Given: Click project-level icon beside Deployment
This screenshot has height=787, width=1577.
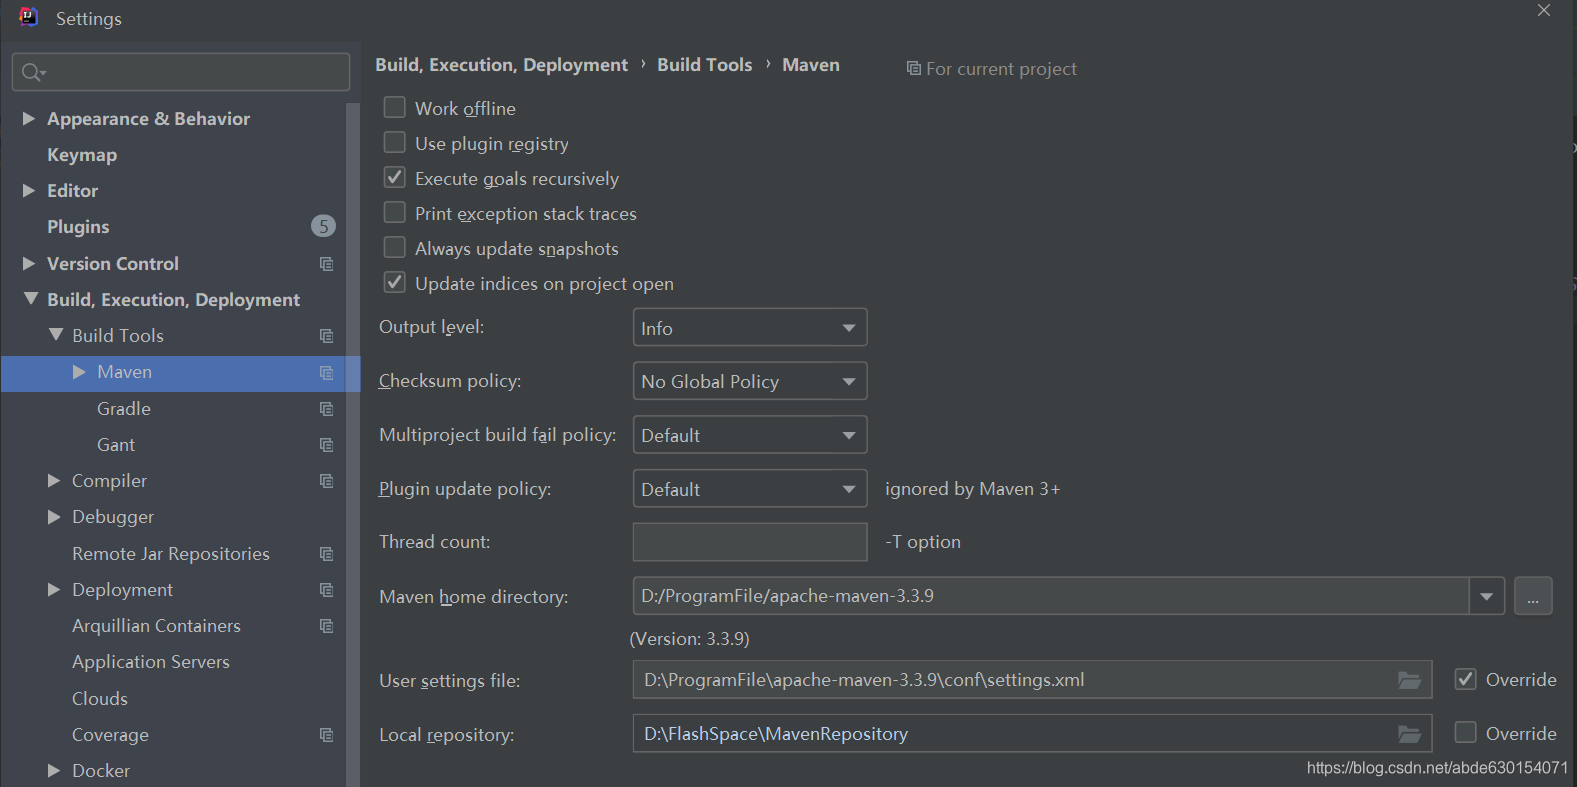Looking at the screenshot, I should pyautogui.click(x=326, y=590).
